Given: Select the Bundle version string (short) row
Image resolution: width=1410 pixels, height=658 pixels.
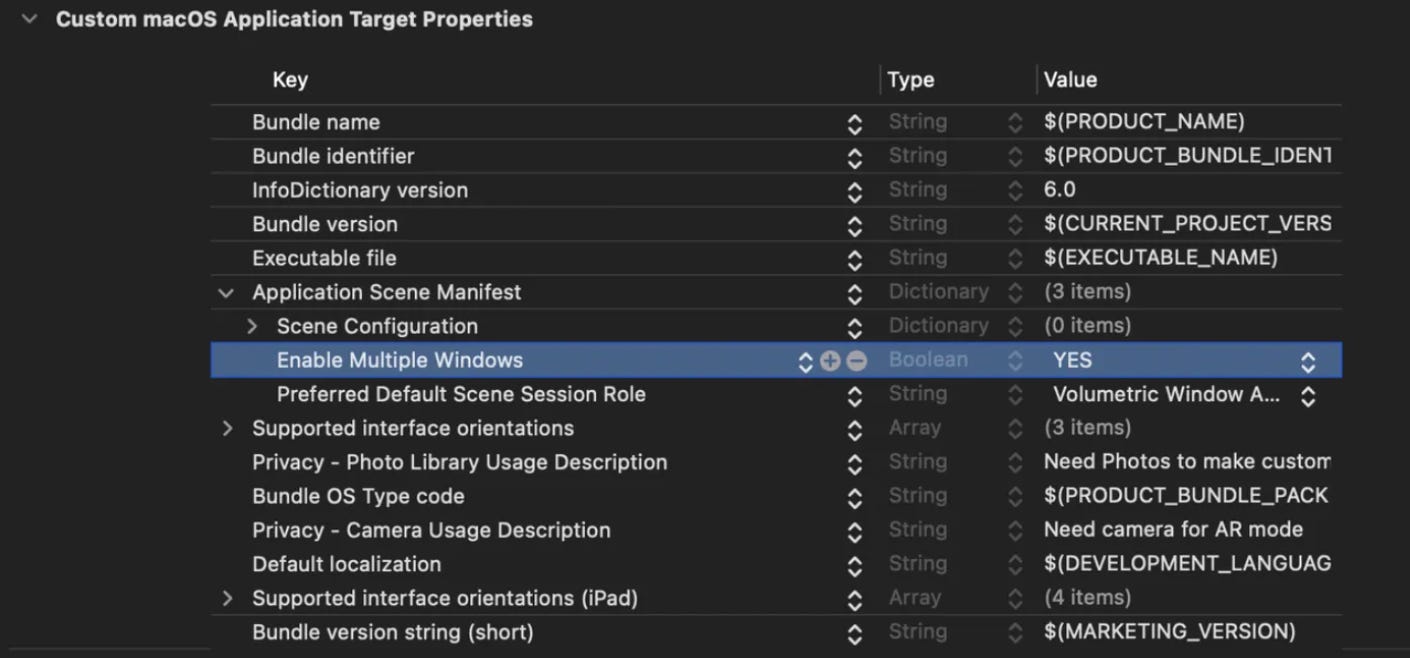Looking at the screenshot, I should [x=392, y=633].
